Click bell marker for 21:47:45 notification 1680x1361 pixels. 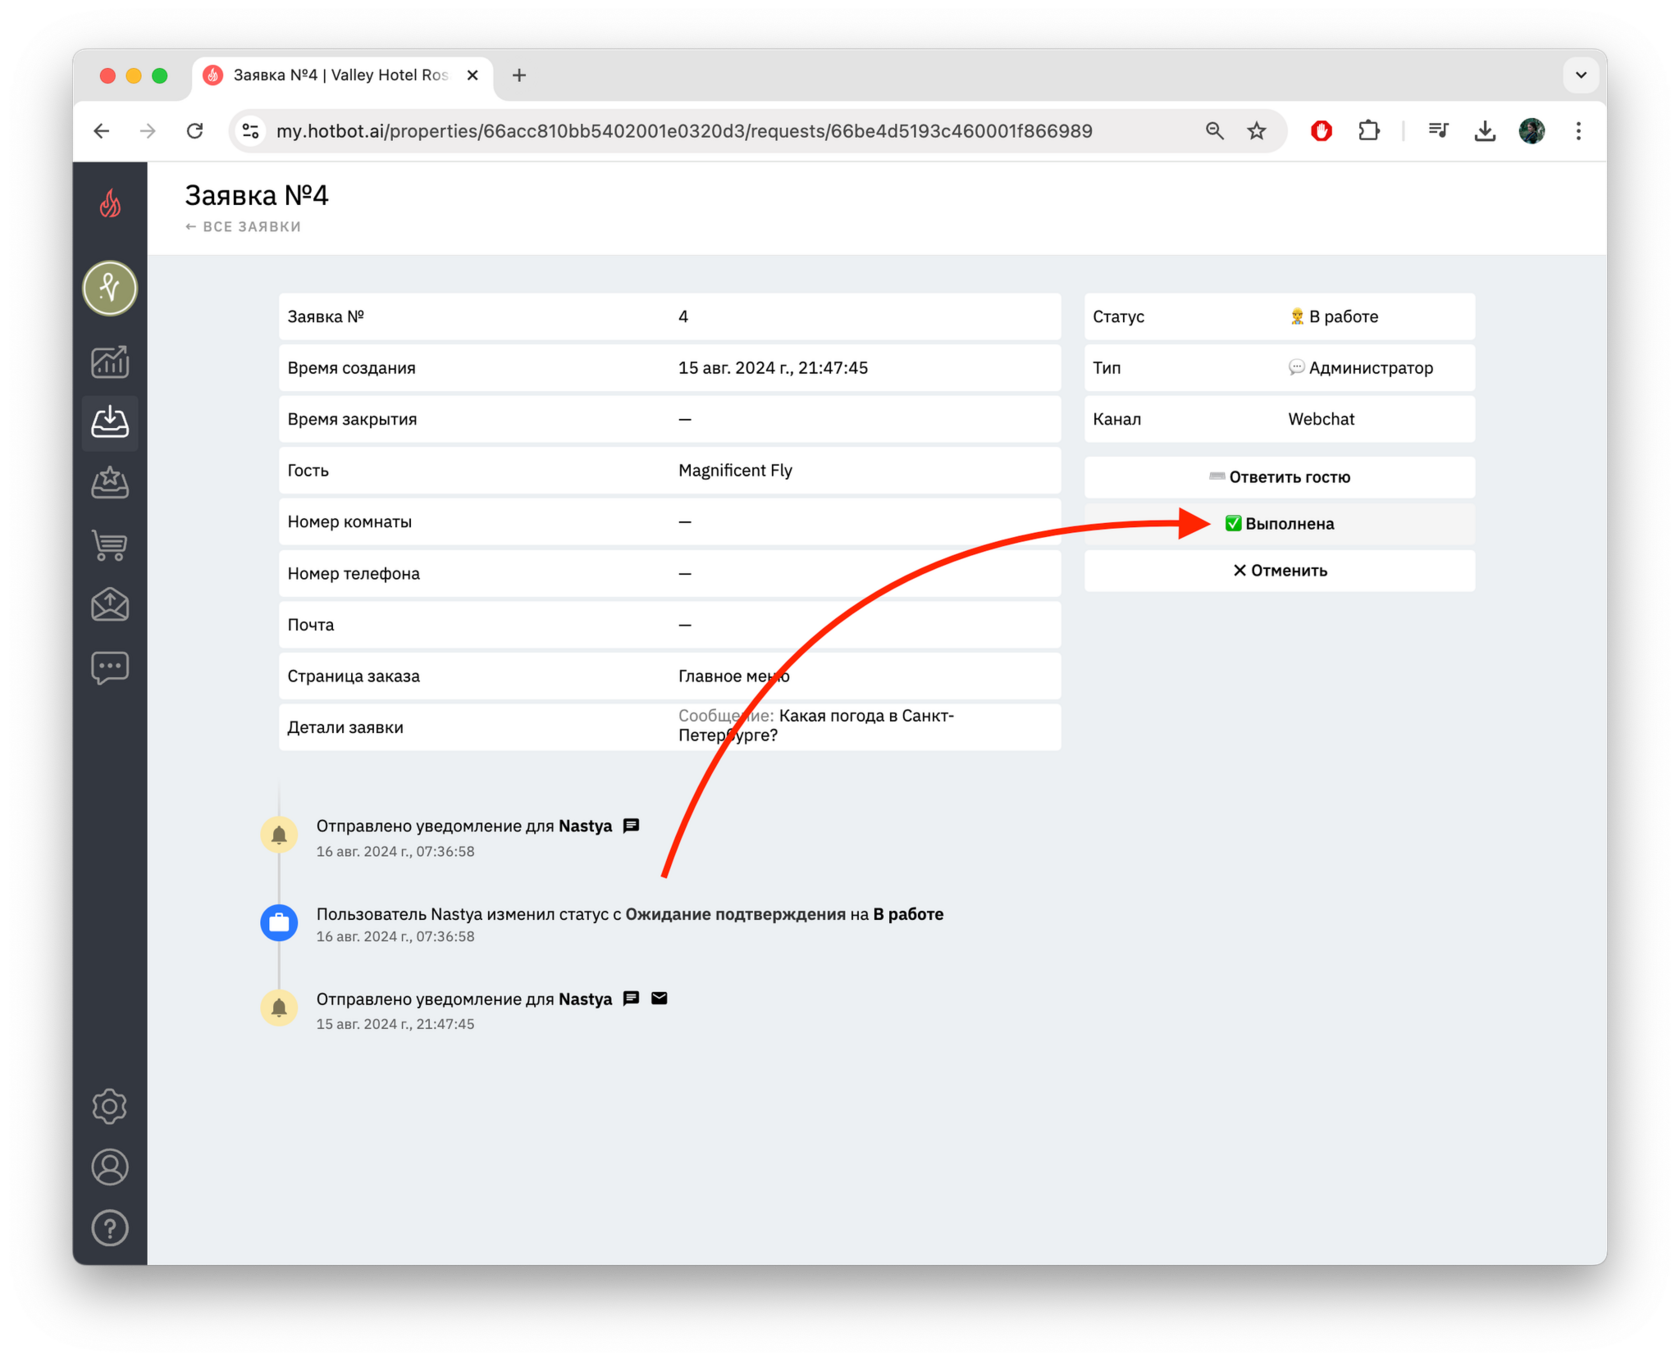coord(279,1007)
